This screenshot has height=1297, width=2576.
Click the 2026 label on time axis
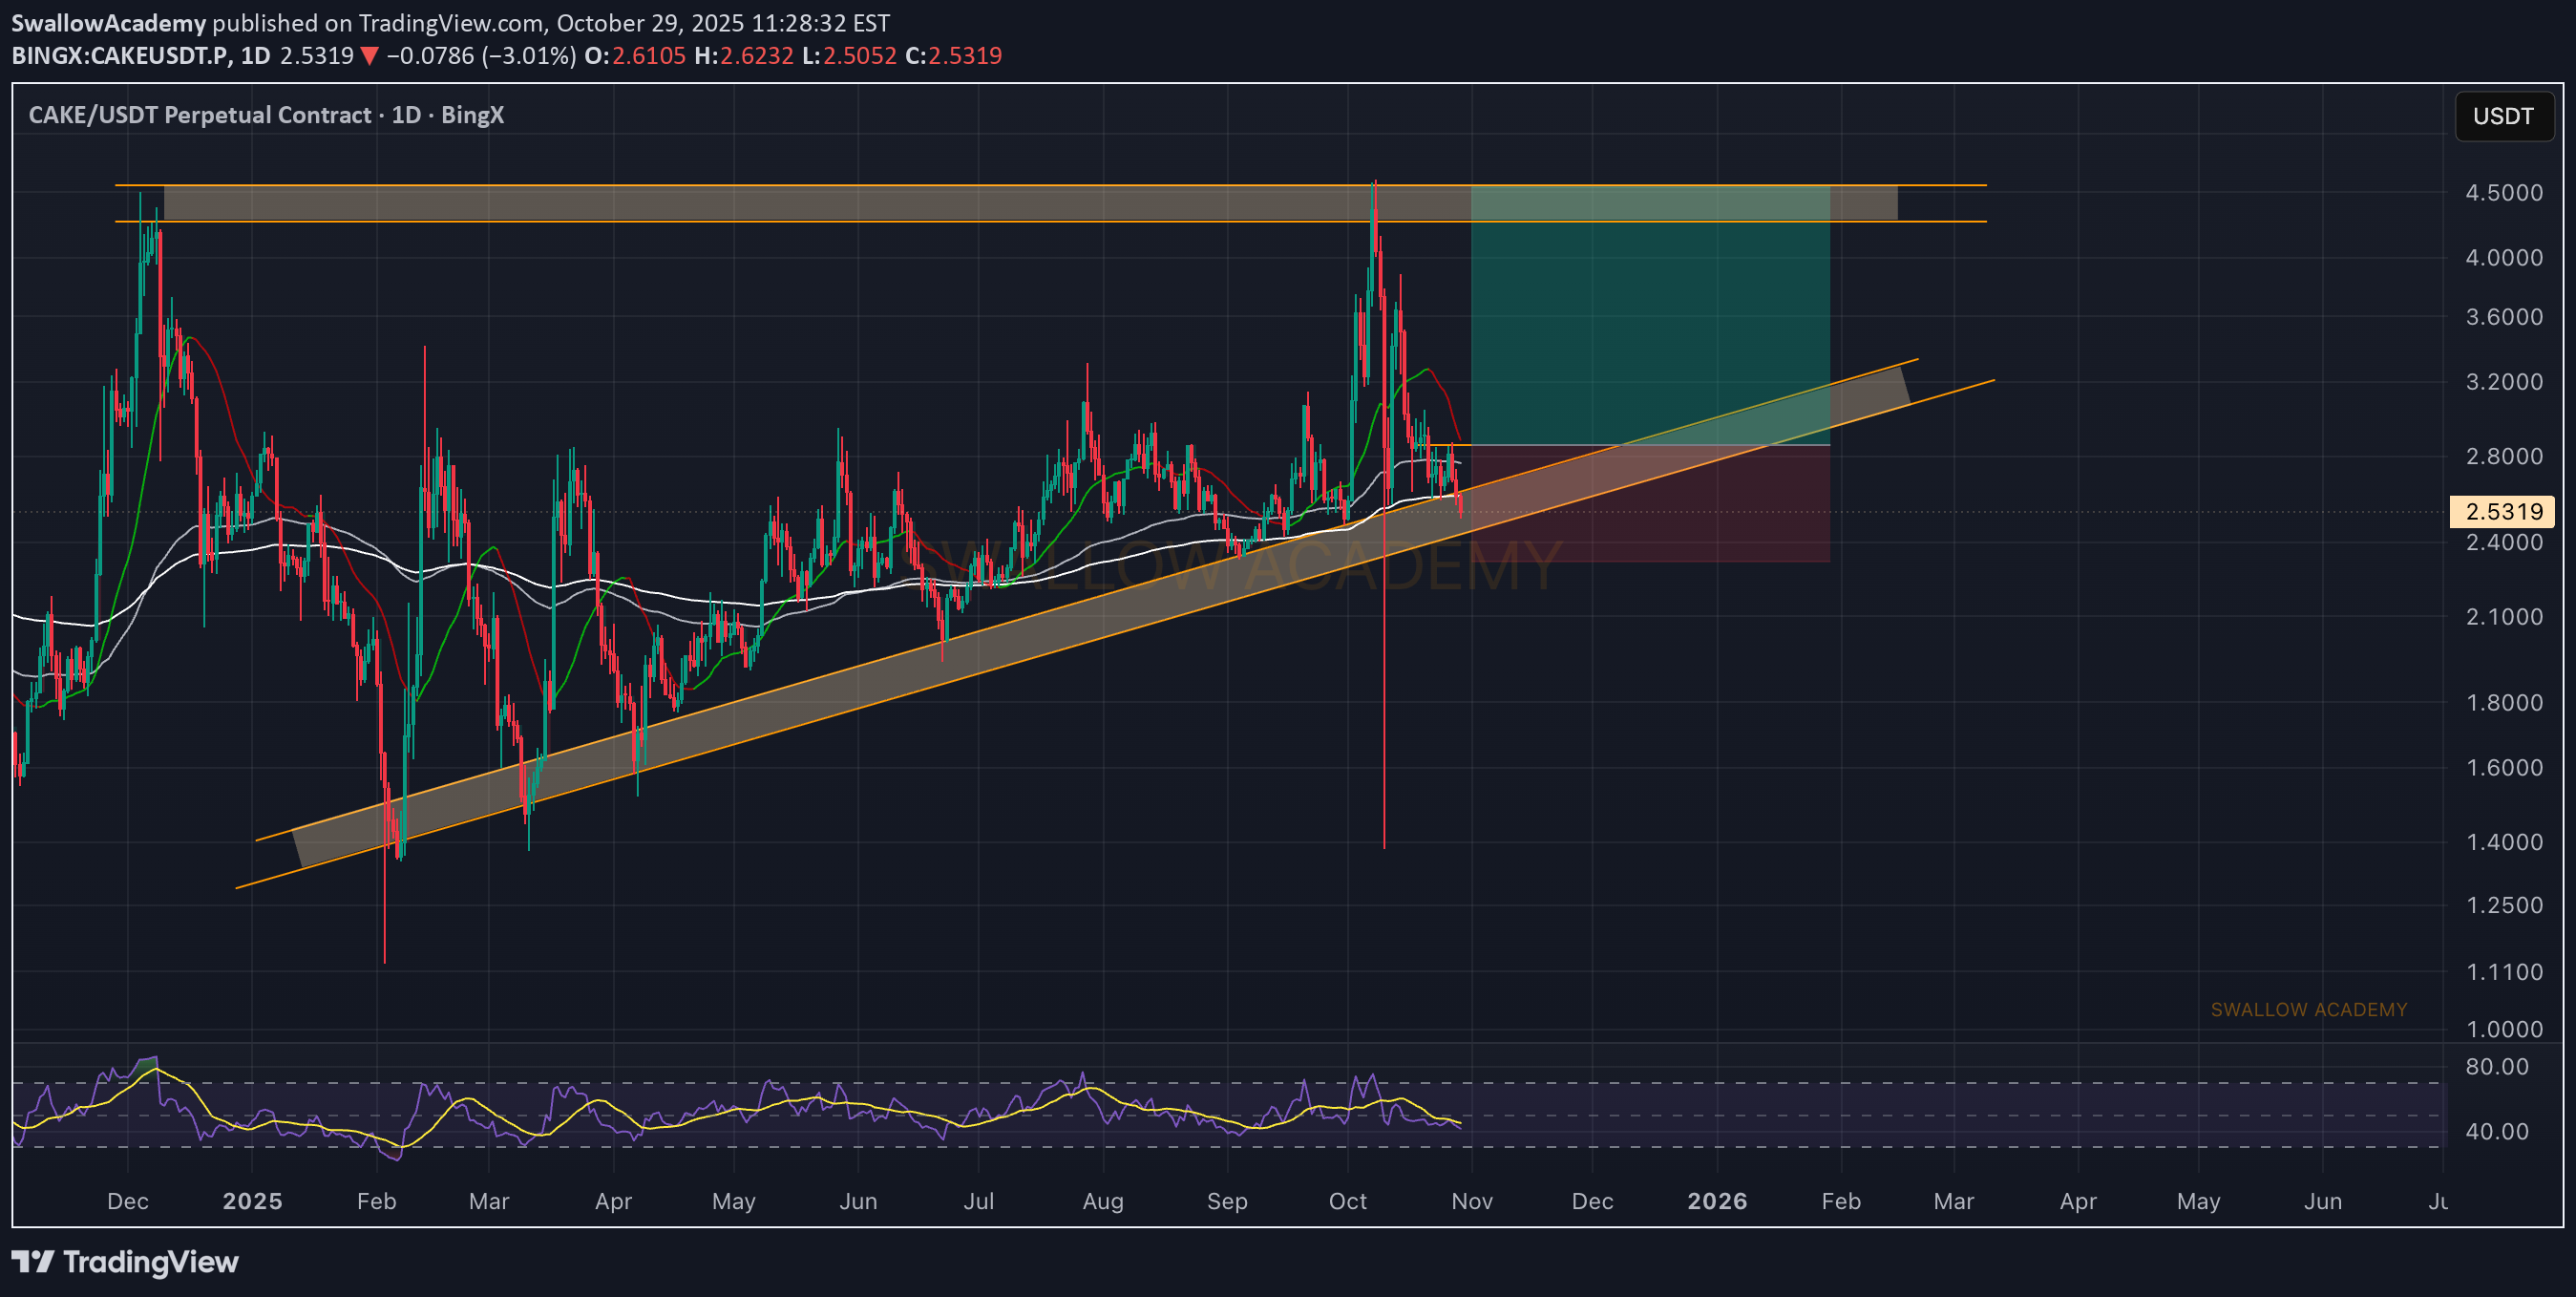(x=1716, y=1201)
